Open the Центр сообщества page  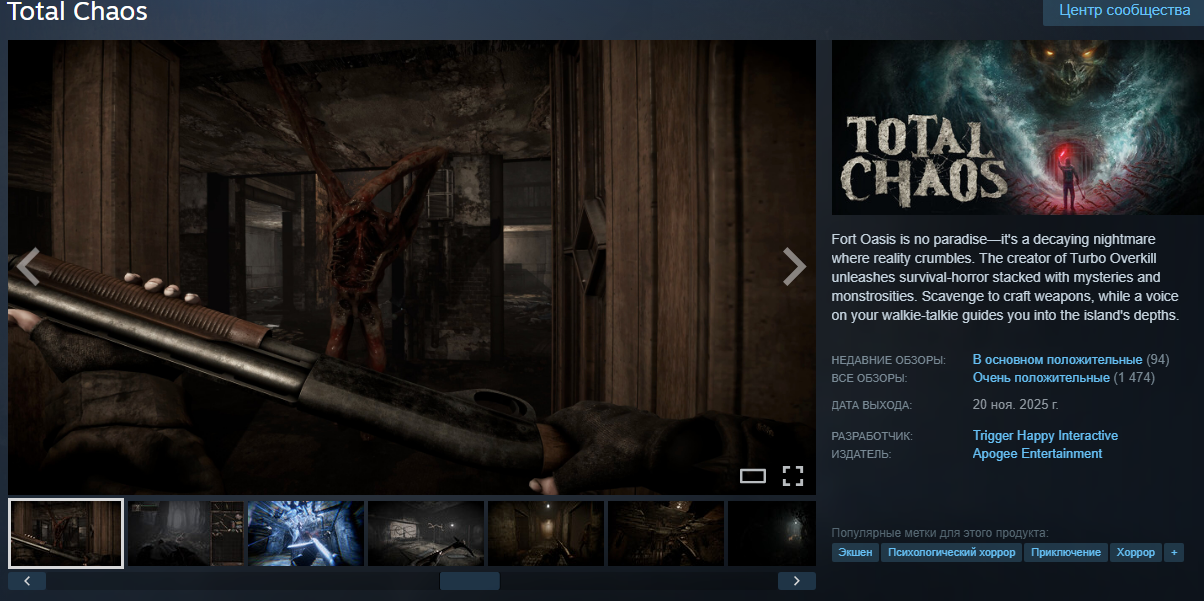[1124, 12]
